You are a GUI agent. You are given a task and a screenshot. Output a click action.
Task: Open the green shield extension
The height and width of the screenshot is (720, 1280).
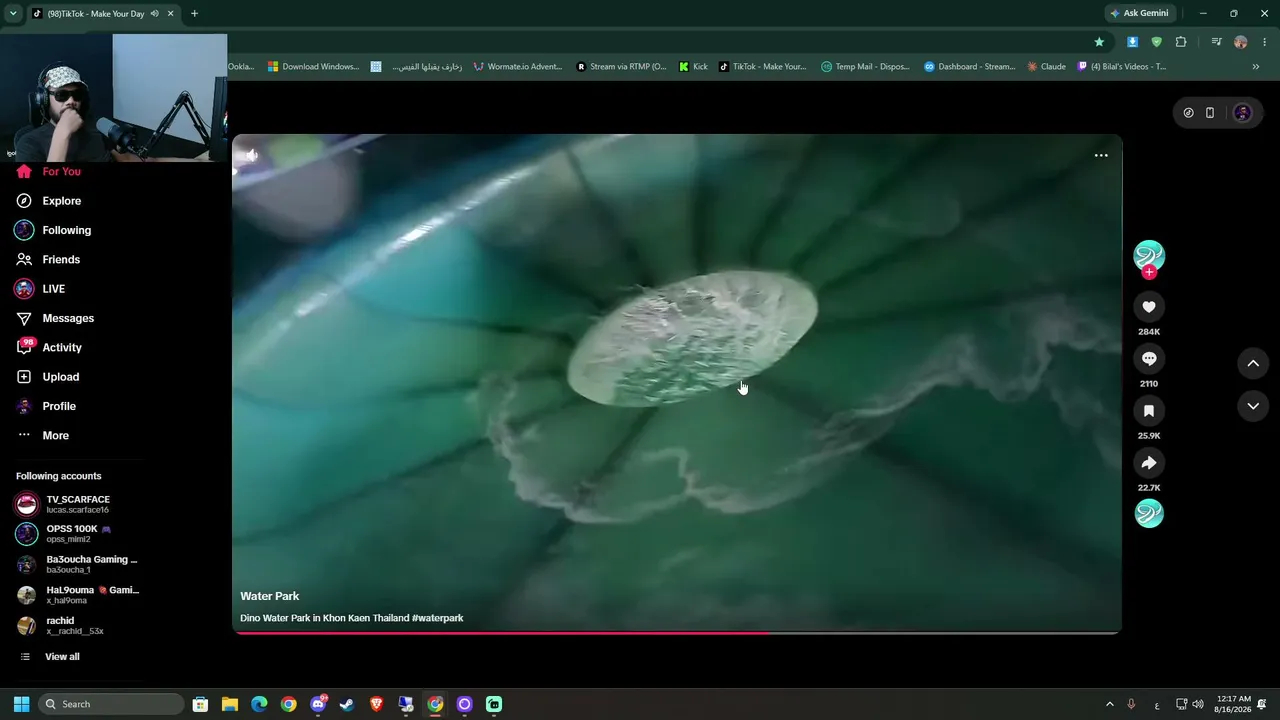1157,42
